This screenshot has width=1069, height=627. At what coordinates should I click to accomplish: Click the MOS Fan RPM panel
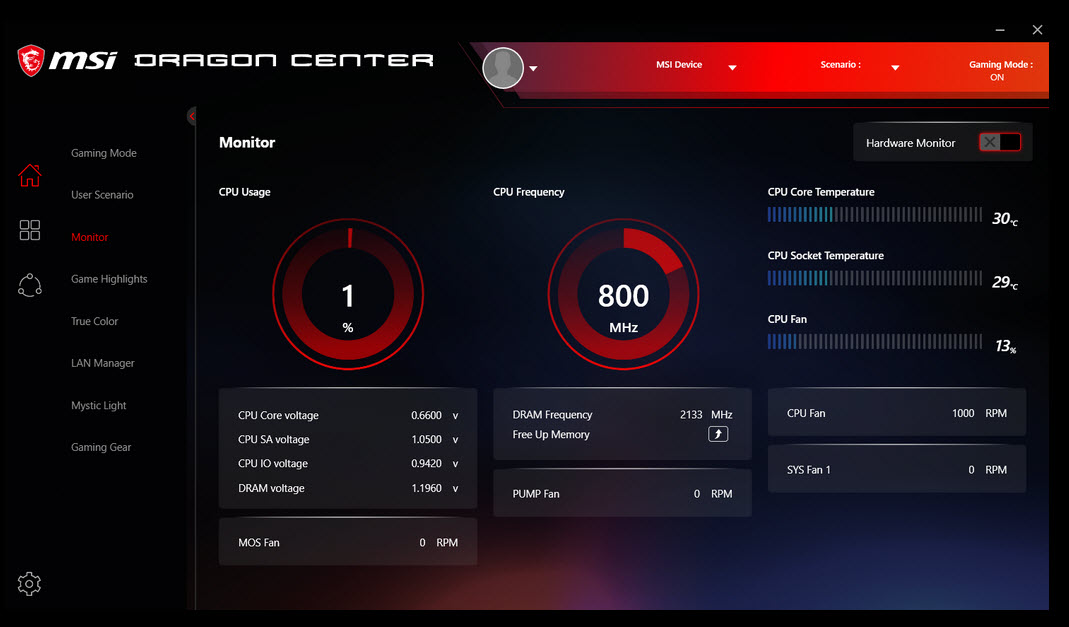pyautogui.click(x=348, y=542)
